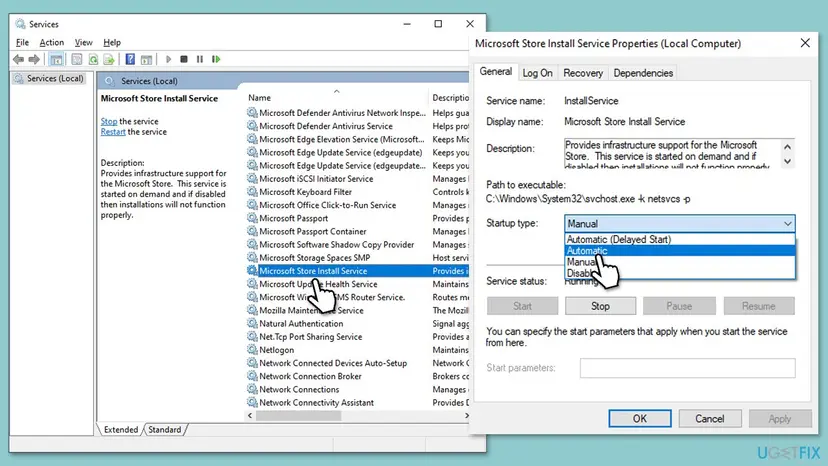Switch to the Standard view tab

click(x=165, y=430)
